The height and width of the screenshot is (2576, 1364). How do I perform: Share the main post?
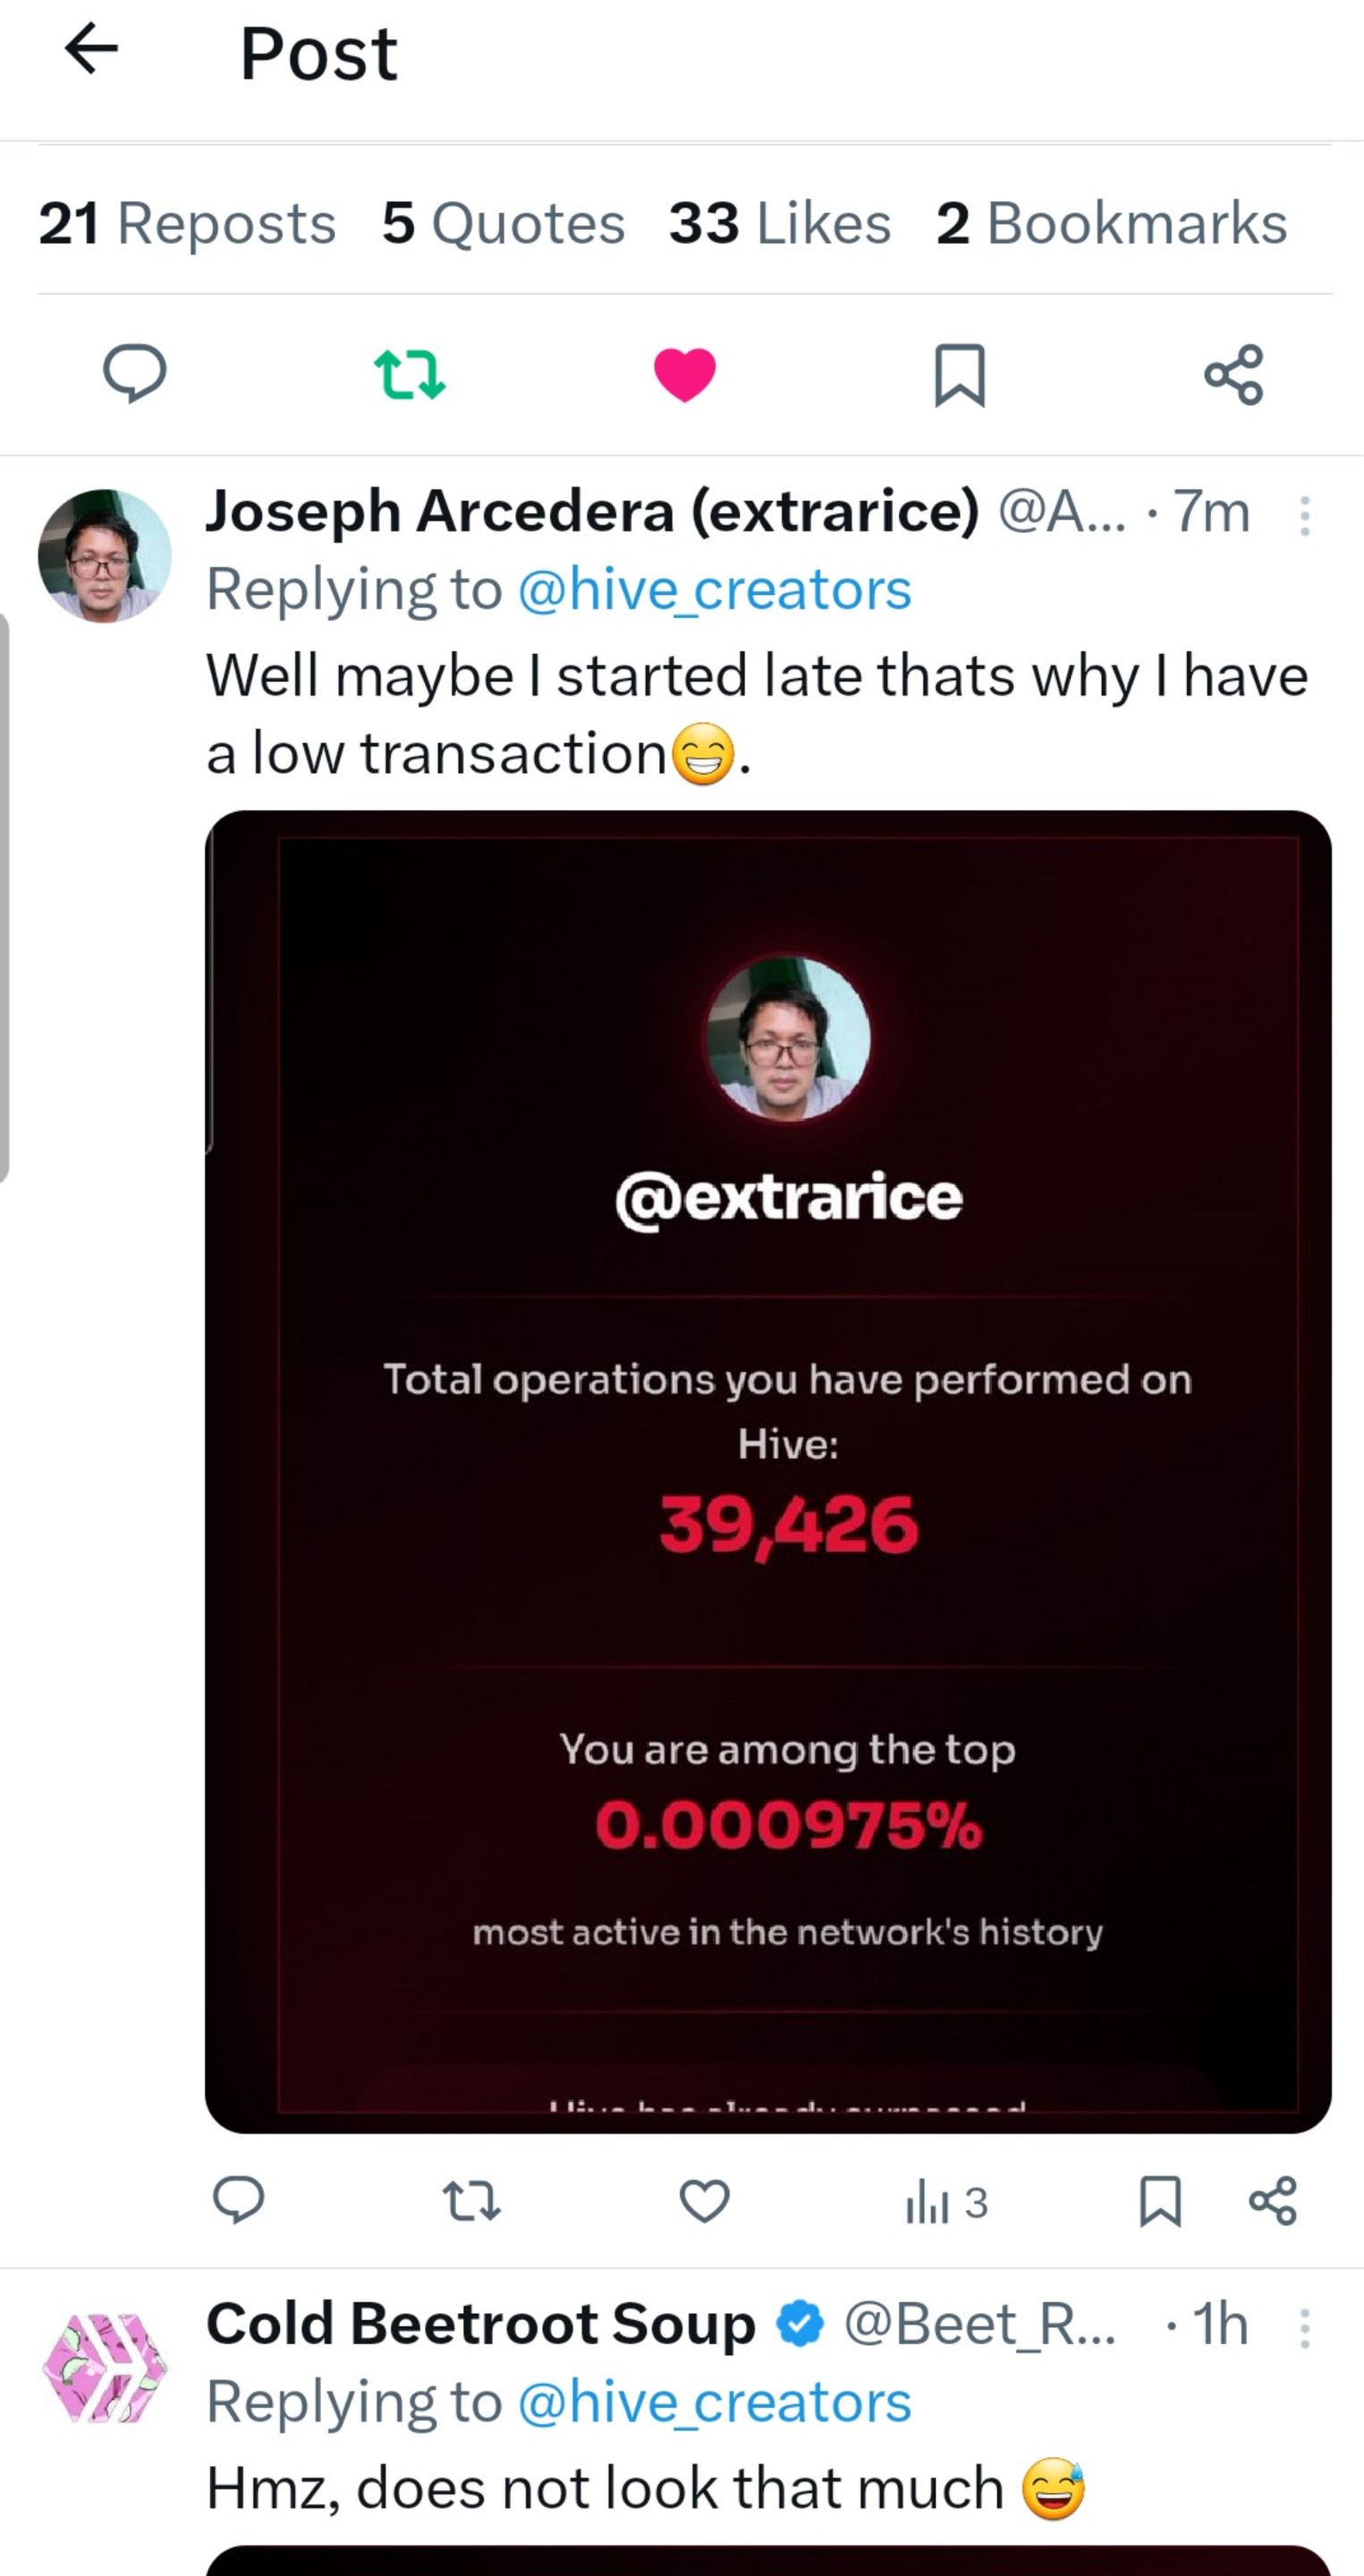pyautogui.click(x=1234, y=375)
